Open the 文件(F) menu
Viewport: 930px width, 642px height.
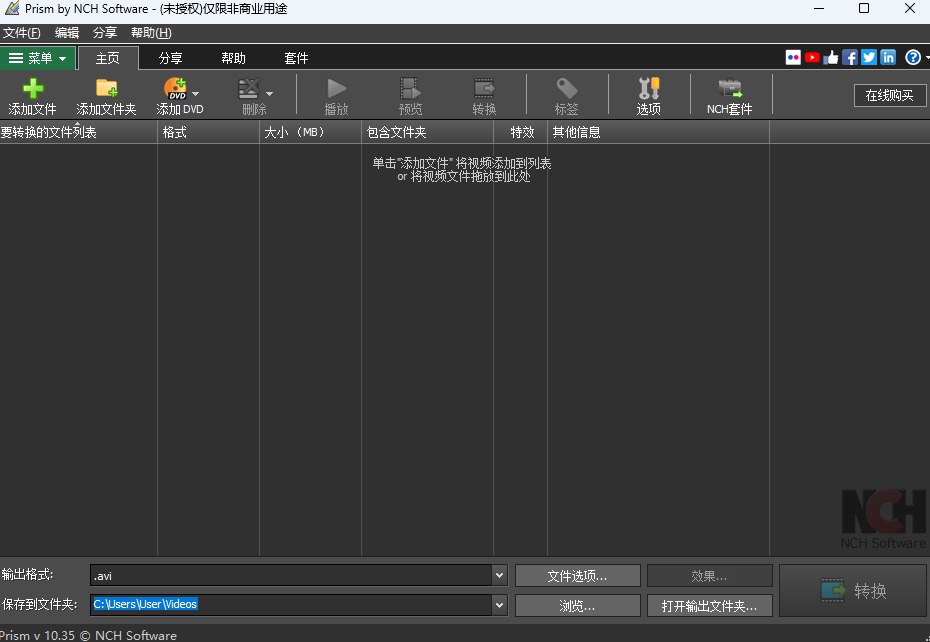[22, 33]
